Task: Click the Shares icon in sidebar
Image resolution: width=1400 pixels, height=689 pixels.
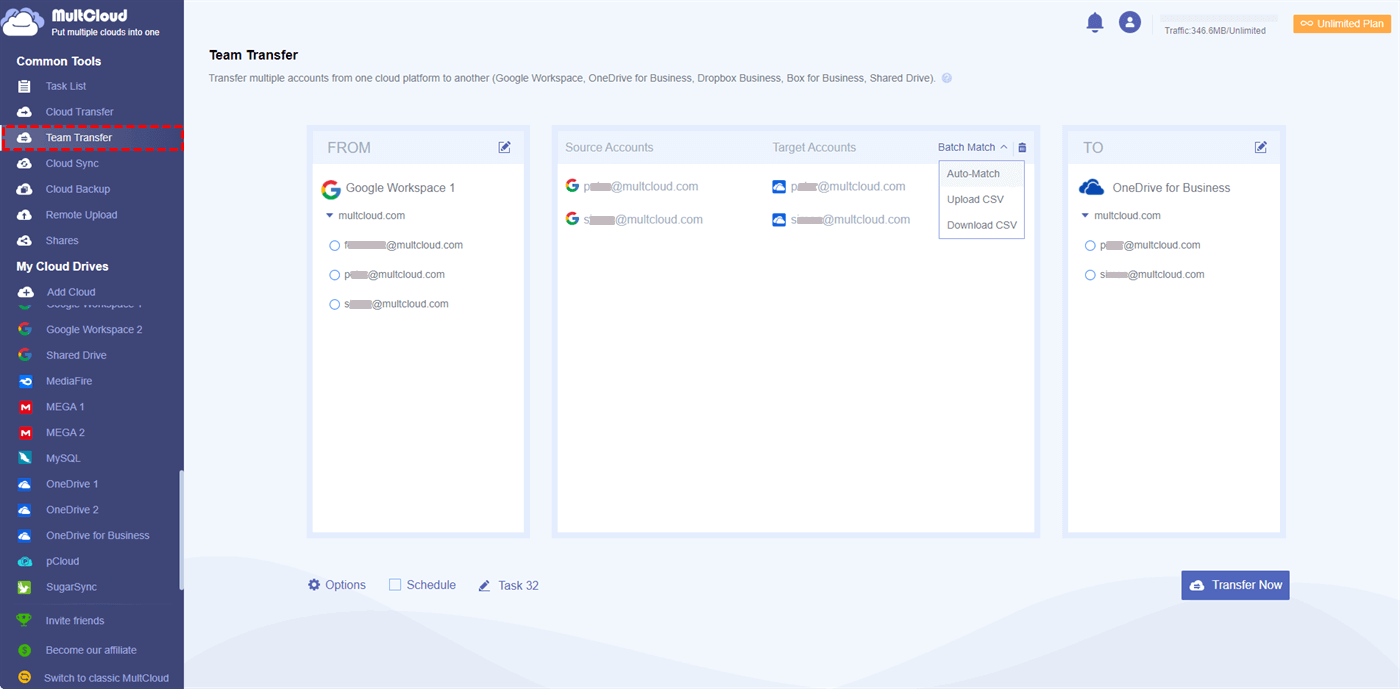Action: pyautogui.click(x=25, y=241)
